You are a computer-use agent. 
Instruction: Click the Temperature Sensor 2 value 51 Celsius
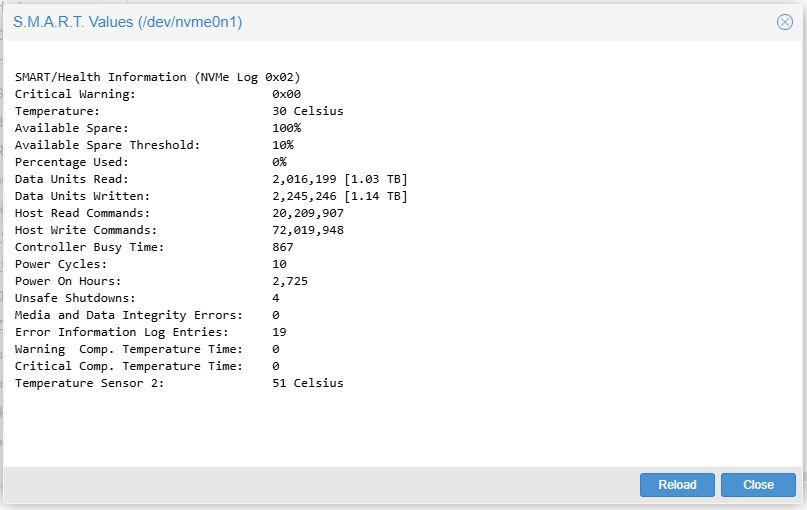pyautogui.click(x=308, y=383)
